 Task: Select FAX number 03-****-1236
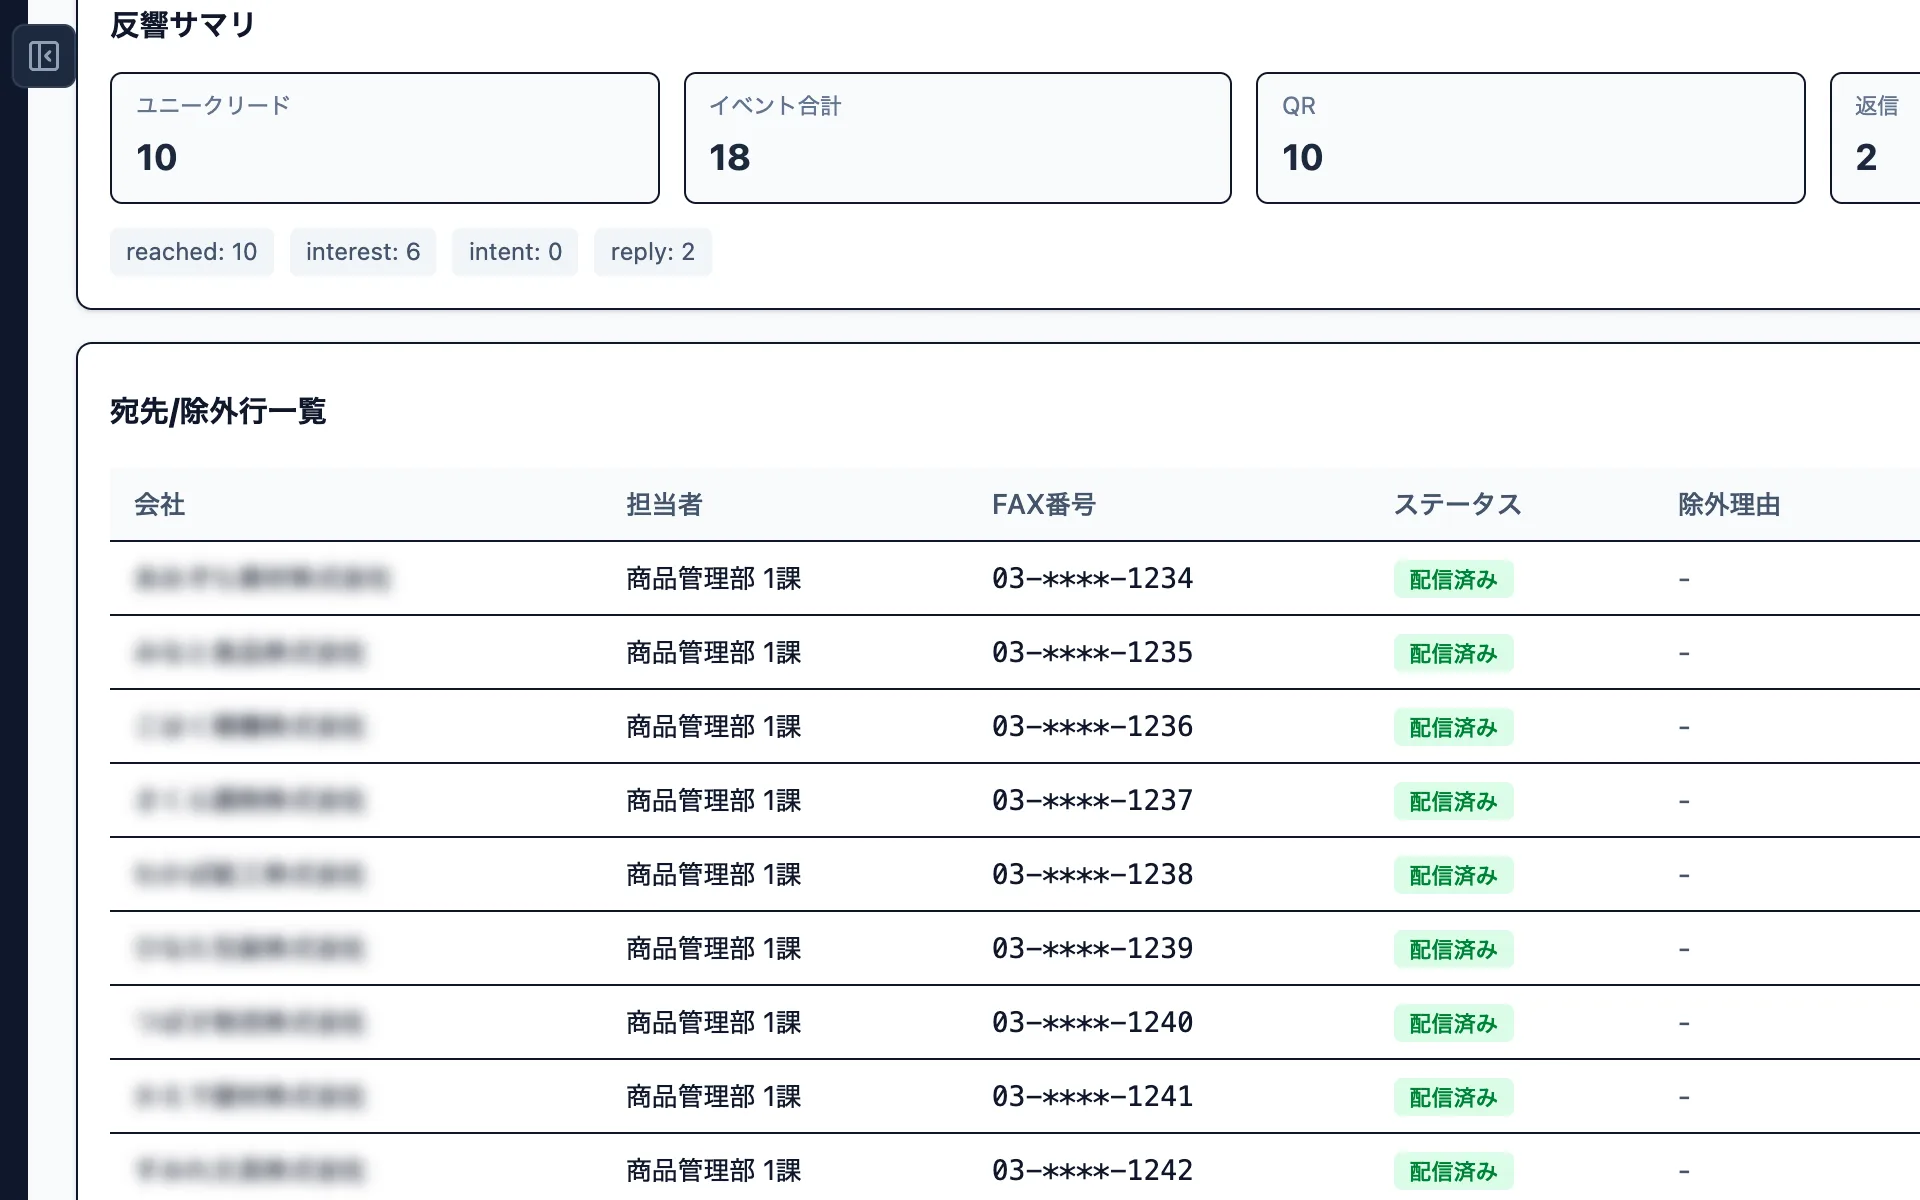1092,727
